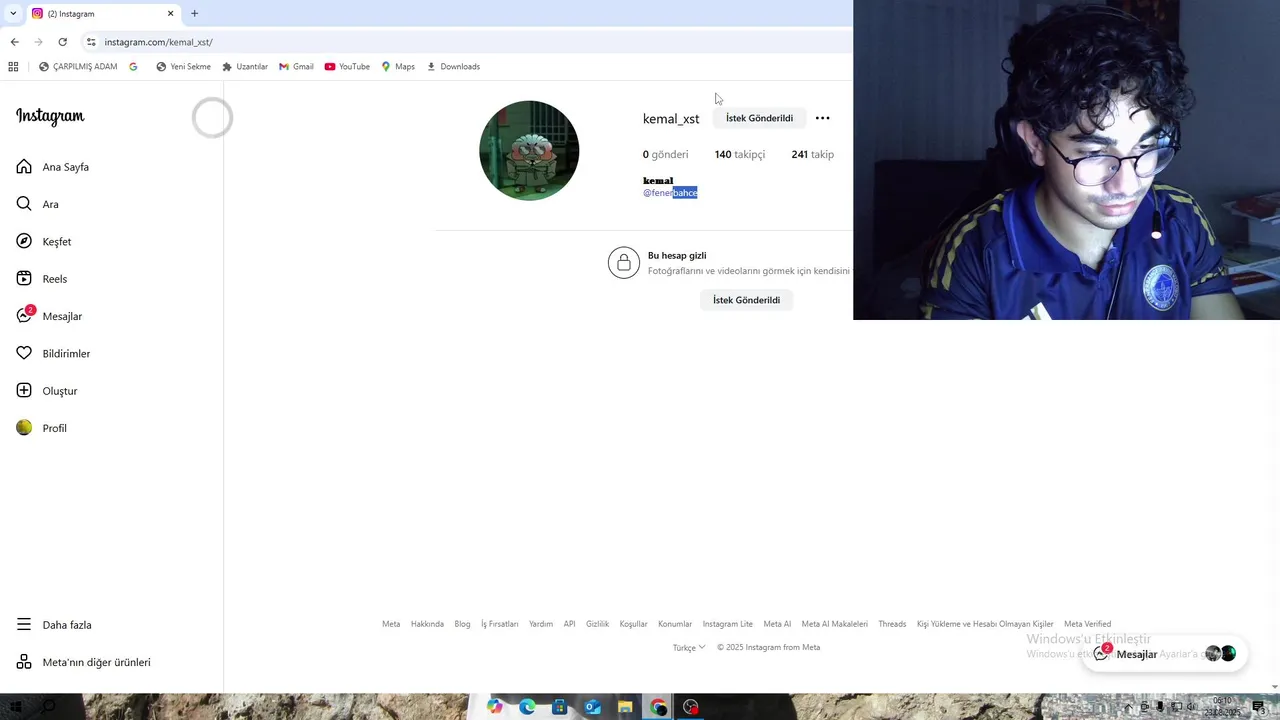Open Microsoft Edge from taskbar
The height and width of the screenshot is (720, 1280).
(527, 707)
